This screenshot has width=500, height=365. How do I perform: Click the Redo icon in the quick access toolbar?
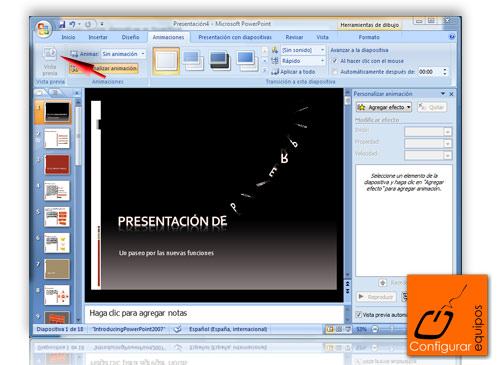[x=88, y=24]
